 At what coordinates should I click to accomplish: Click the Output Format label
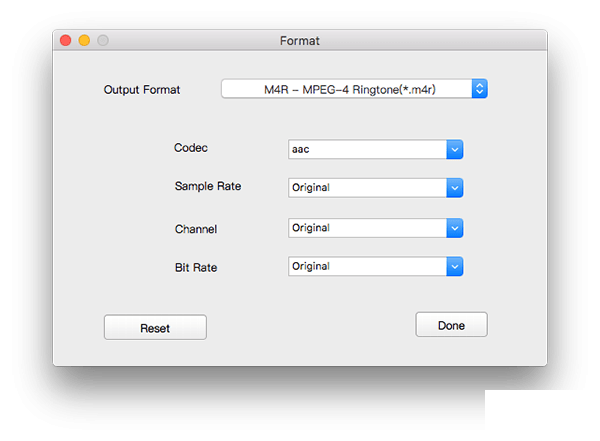pyautogui.click(x=142, y=90)
